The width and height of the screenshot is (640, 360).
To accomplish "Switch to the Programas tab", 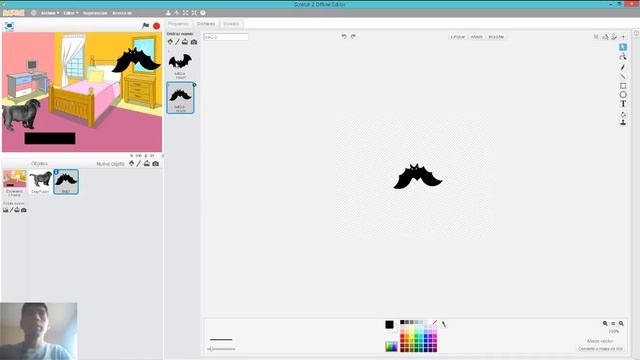I will click(178, 24).
